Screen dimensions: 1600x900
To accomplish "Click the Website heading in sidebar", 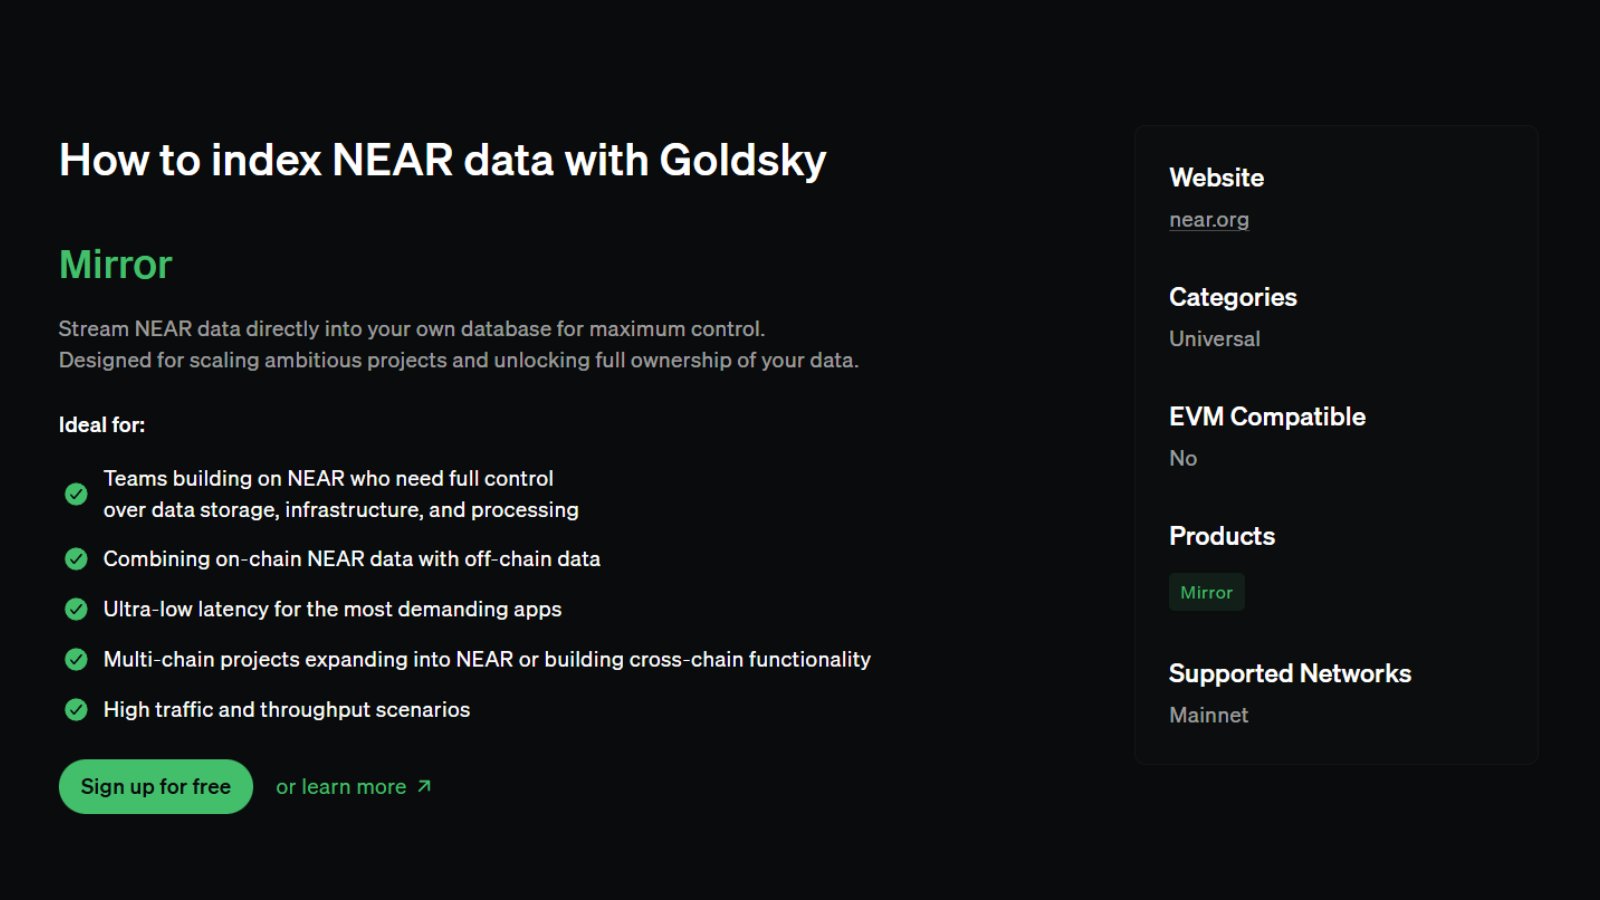I will [1217, 178].
